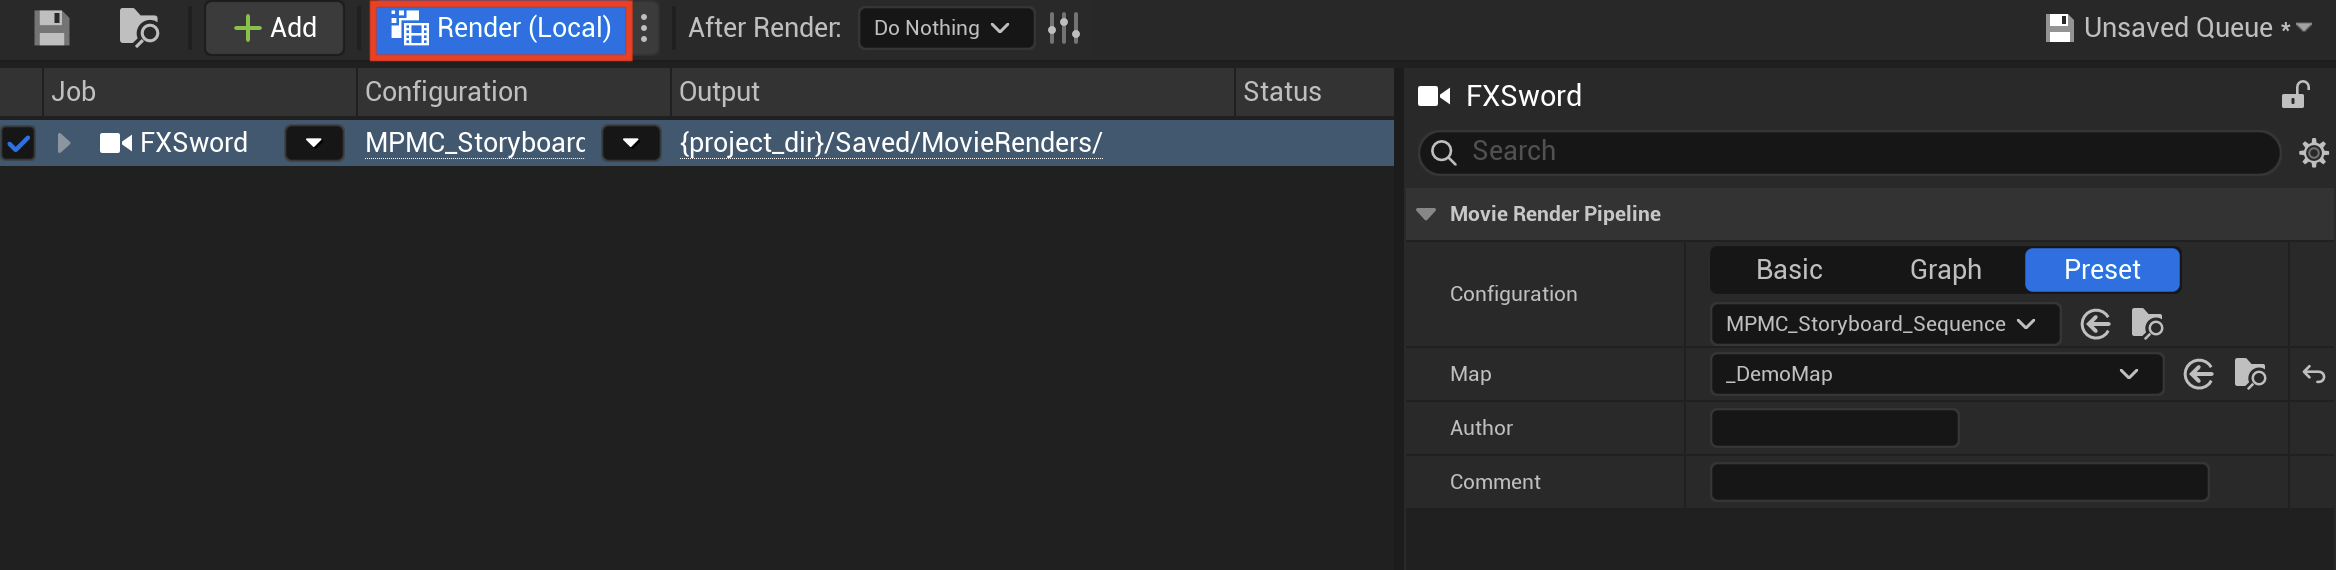This screenshot has width=2336, height=570.
Task: Browse to Configuration preset in Content Browser
Action: [2147, 324]
